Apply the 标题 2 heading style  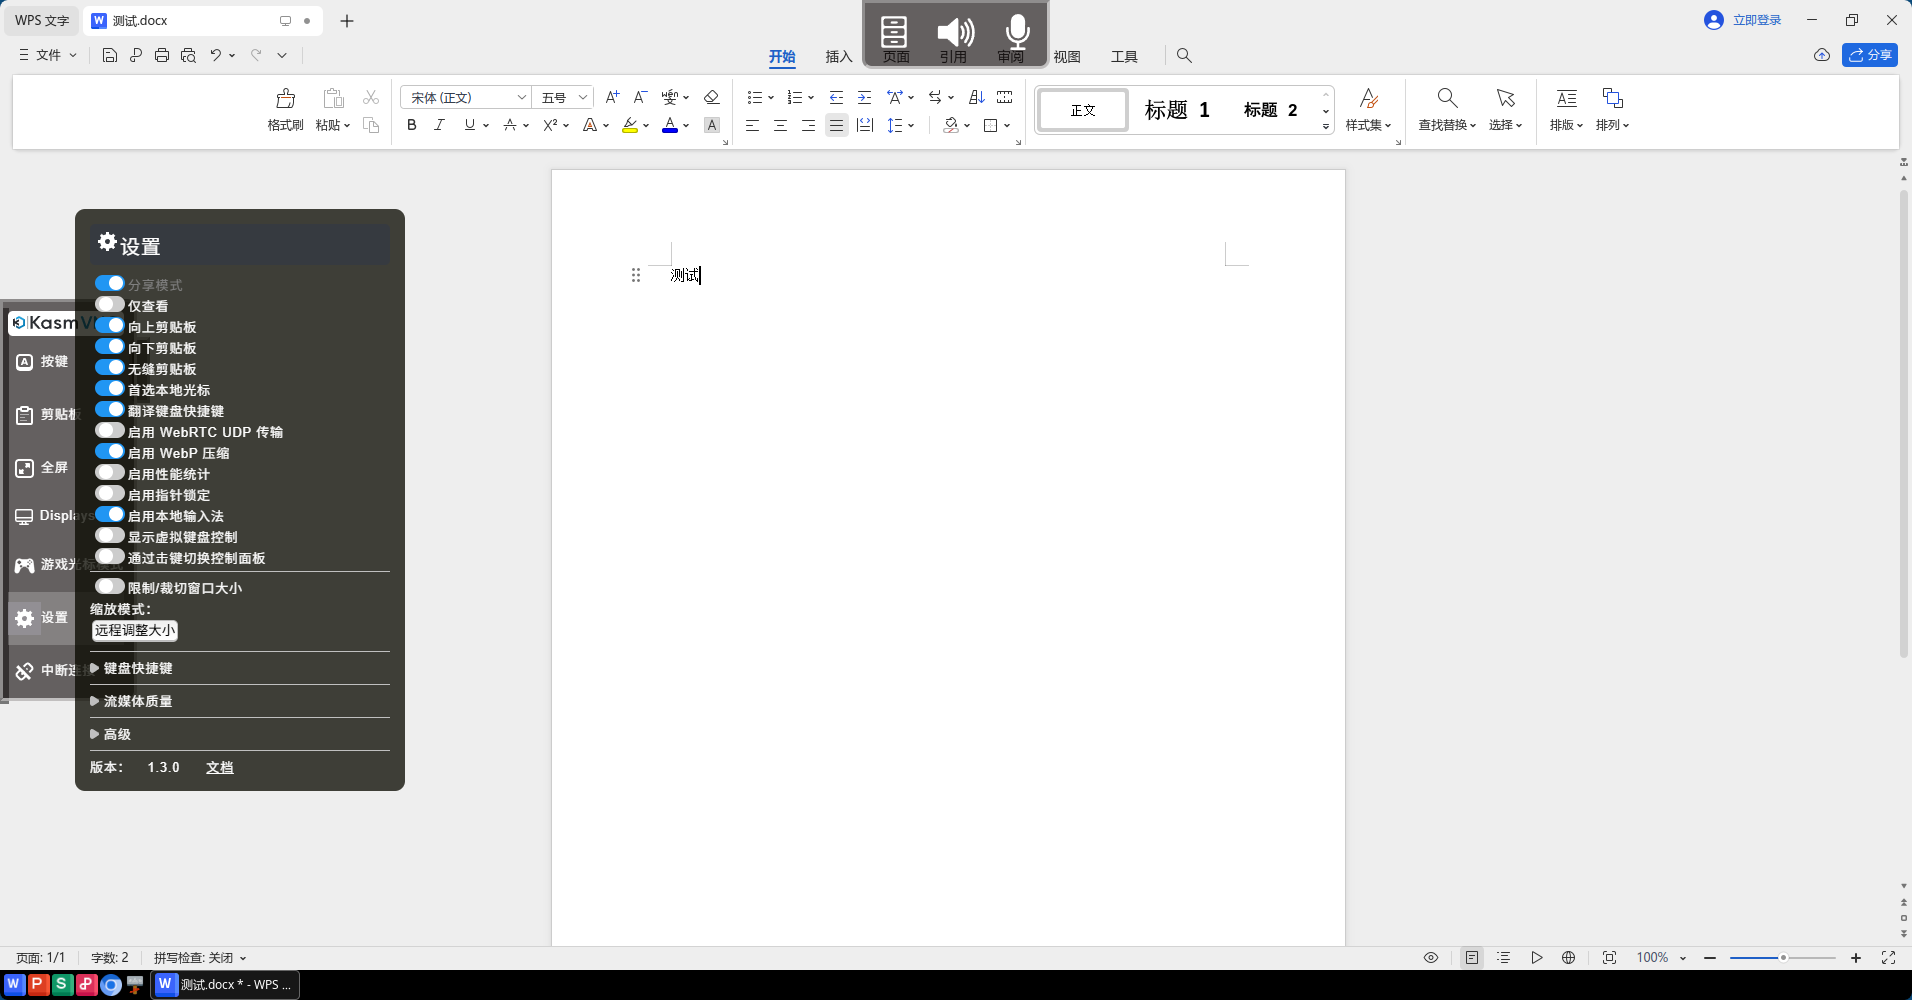[1270, 110]
